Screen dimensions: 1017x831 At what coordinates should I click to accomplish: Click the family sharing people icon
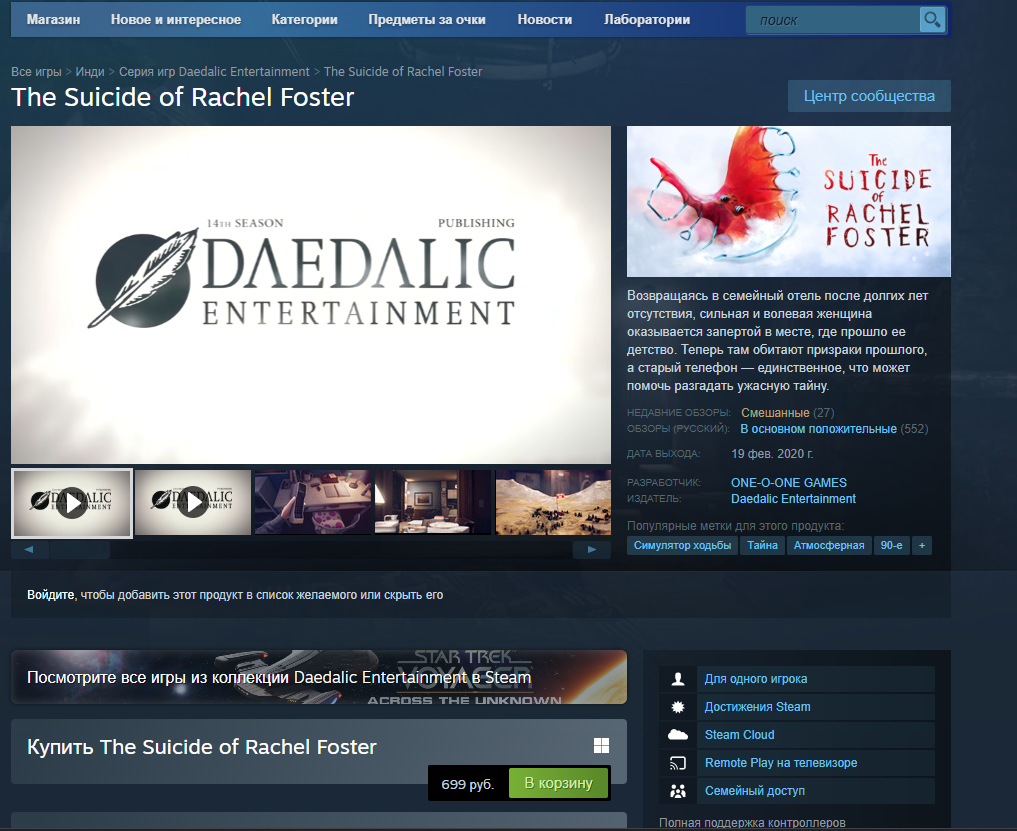[678, 791]
